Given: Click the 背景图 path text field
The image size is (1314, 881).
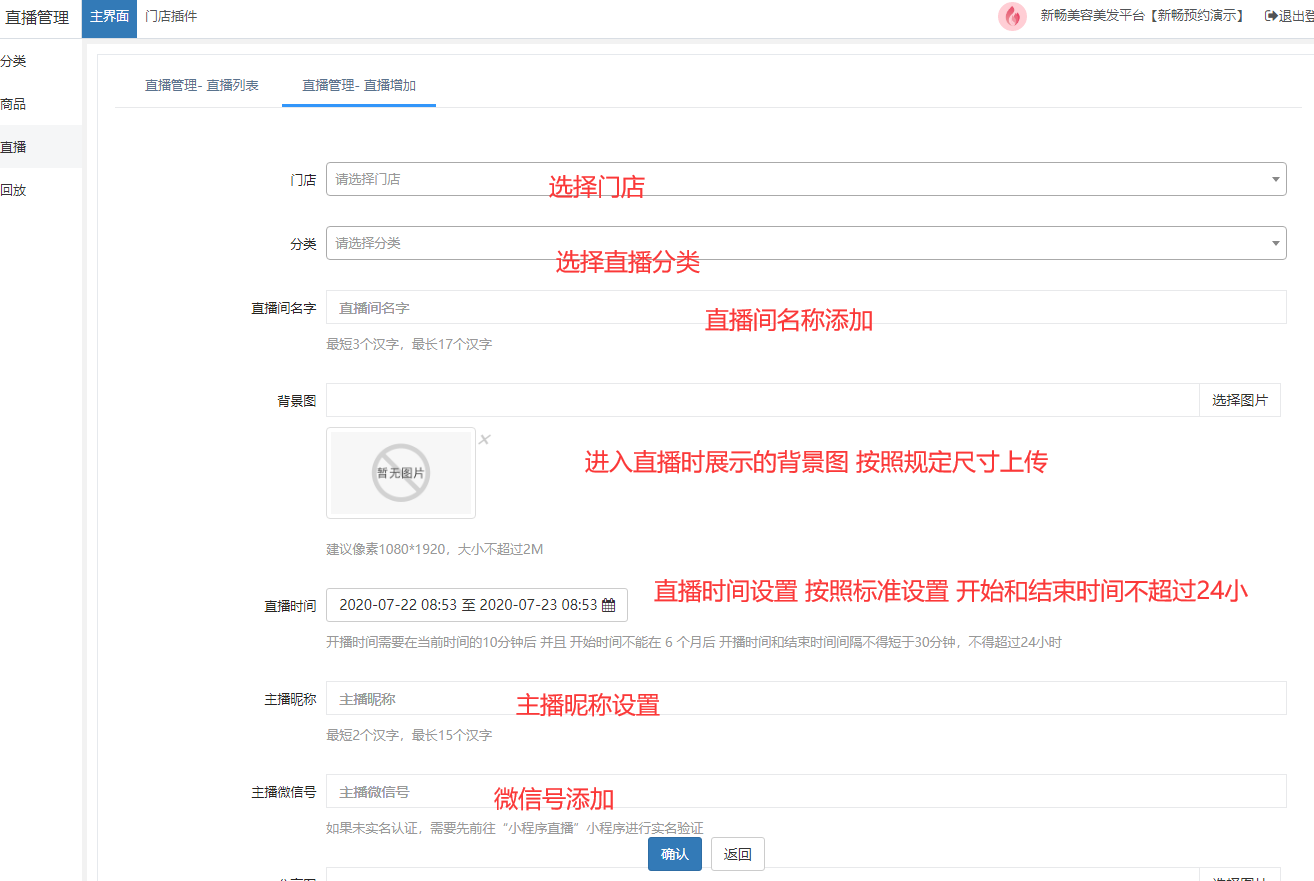Looking at the screenshot, I should point(763,400).
